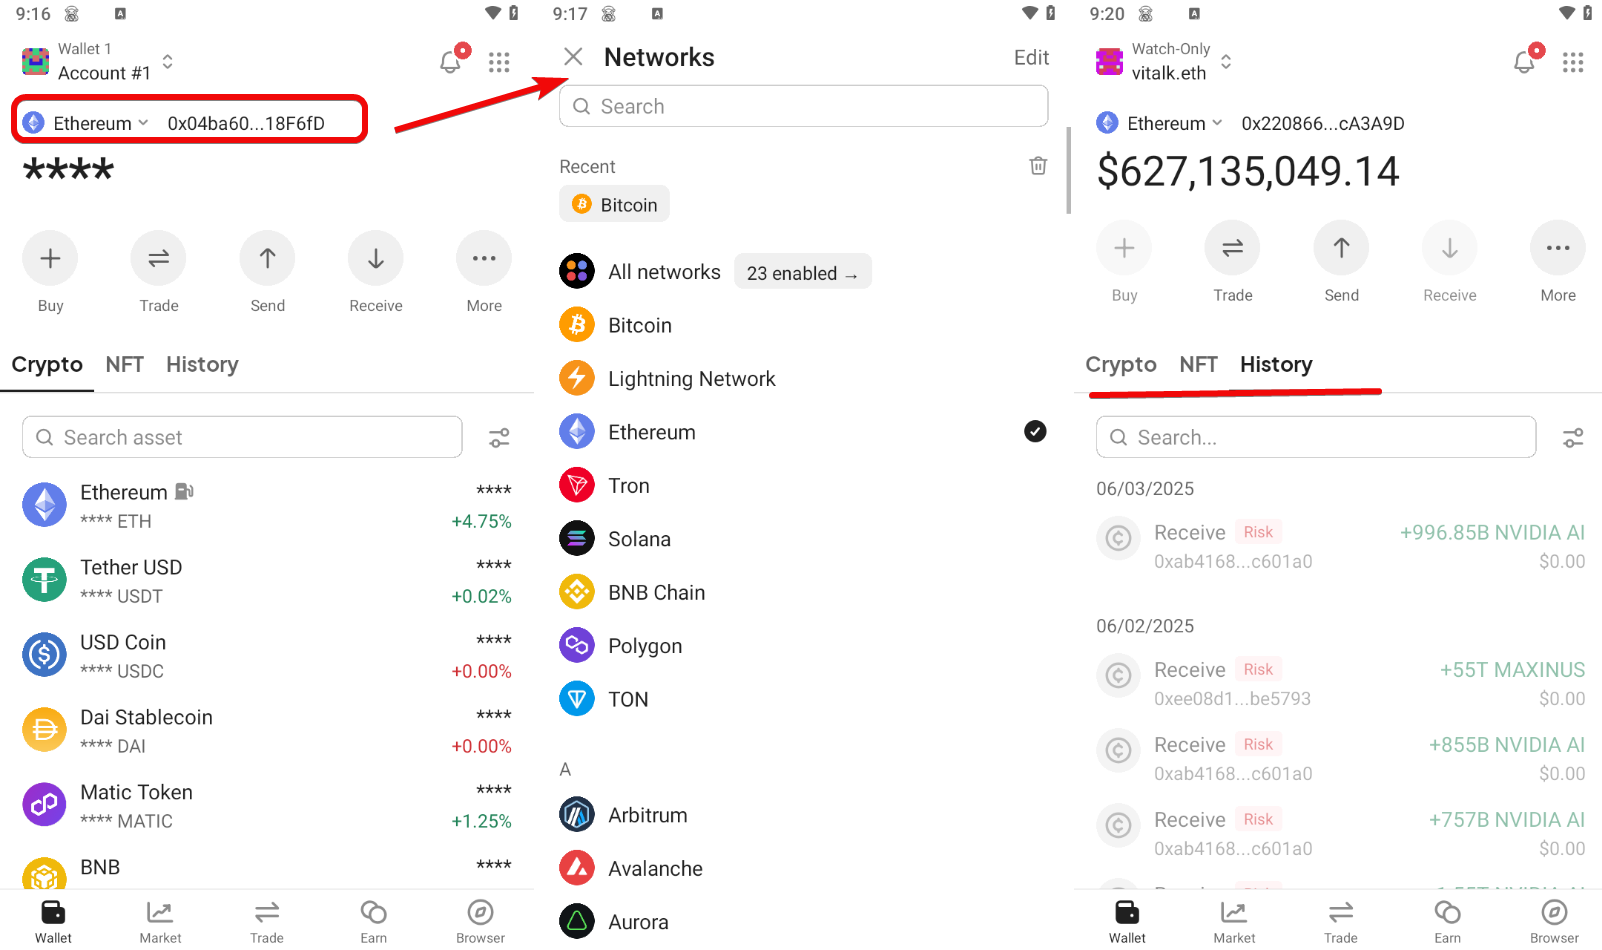Focus the Networks search field
This screenshot has height=950, width=1602.
tap(803, 106)
